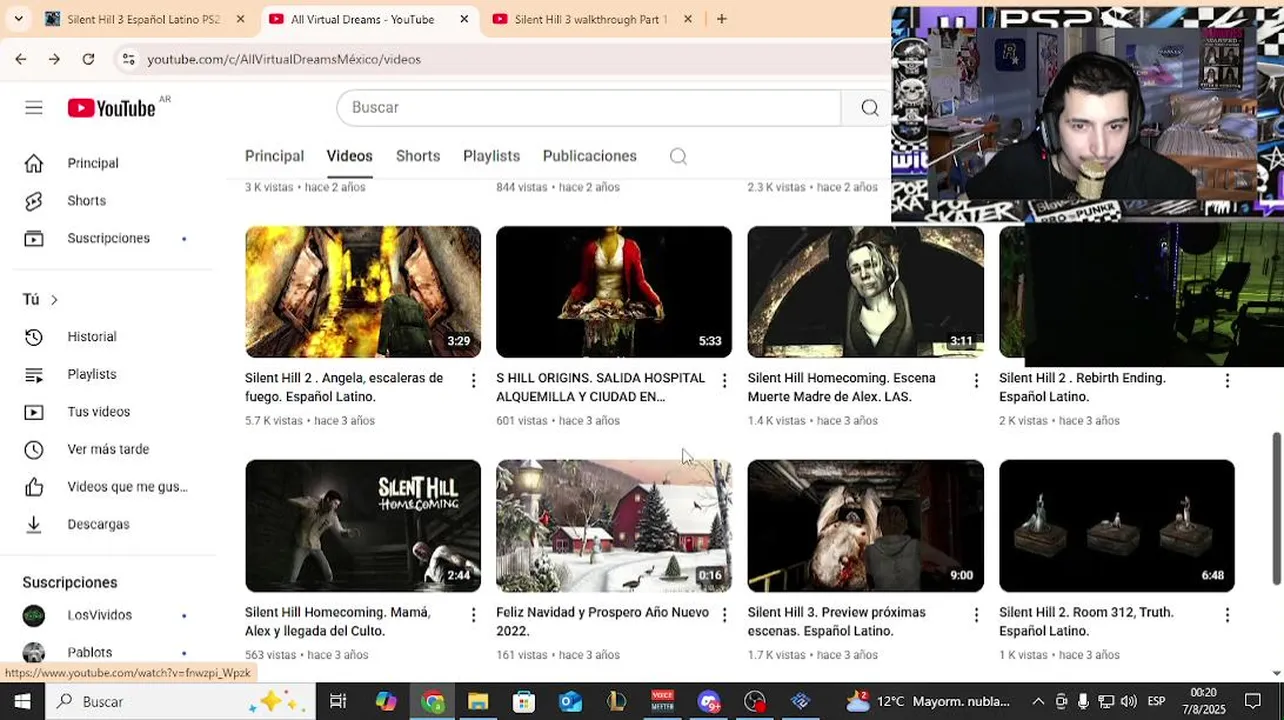
Task: Play the red dress thumbnail 5:33
Action: pyautogui.click(x=614, y=292)
